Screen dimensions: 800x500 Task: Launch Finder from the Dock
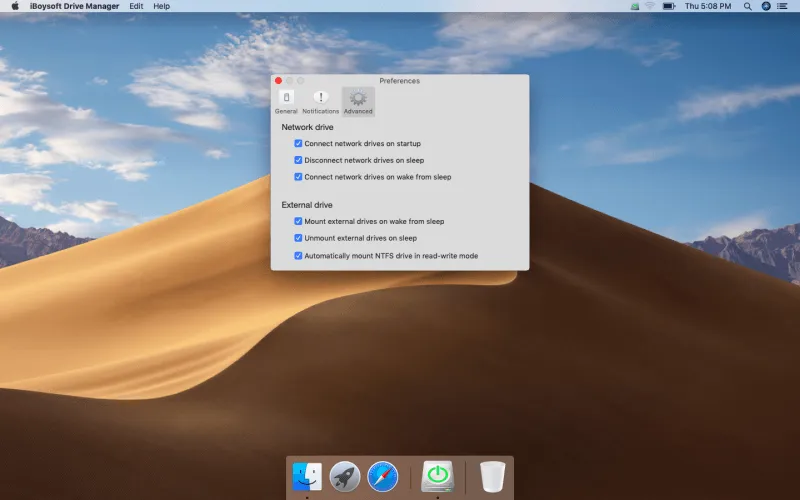[307, 477]
